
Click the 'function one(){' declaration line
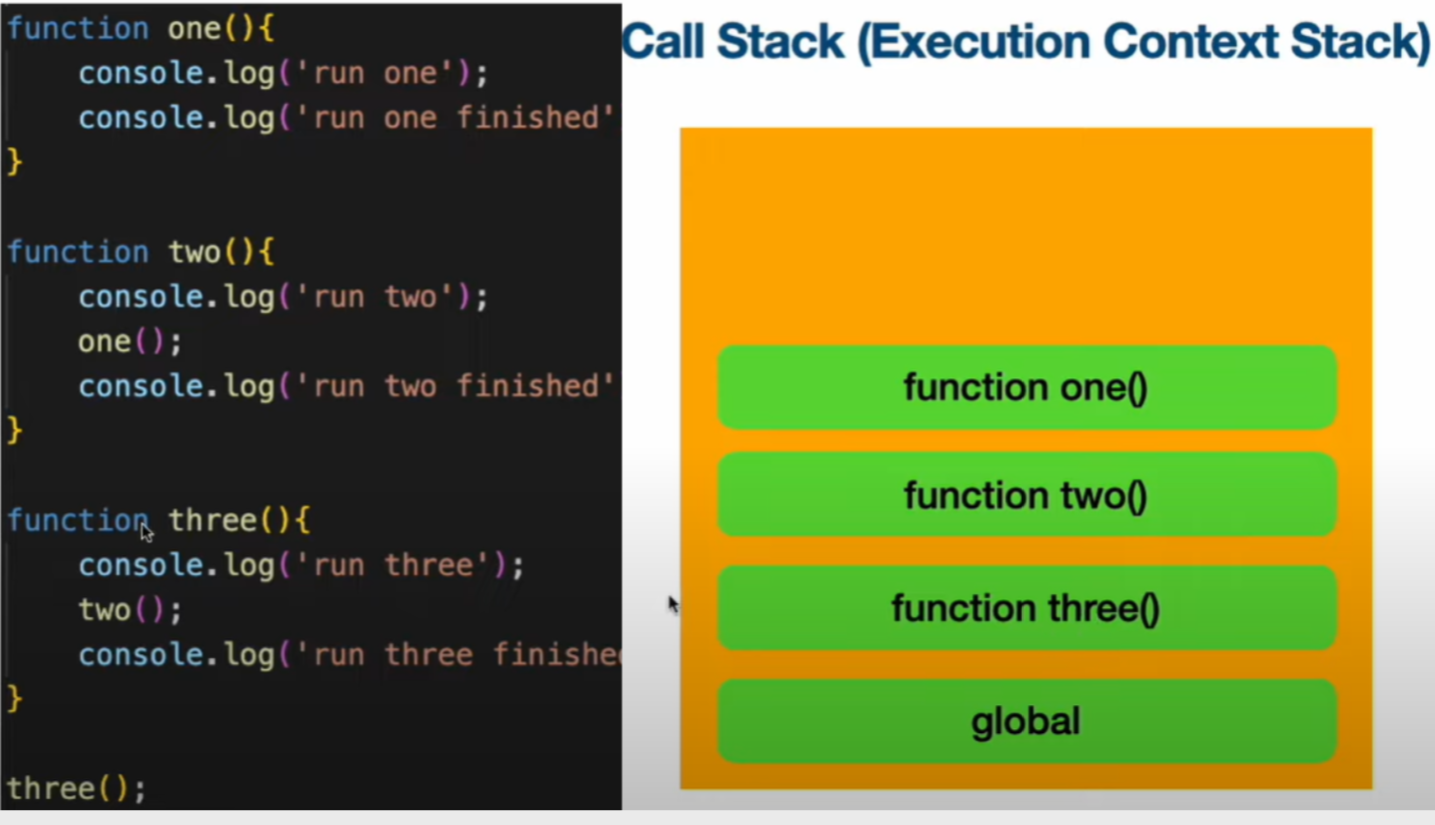141,28
